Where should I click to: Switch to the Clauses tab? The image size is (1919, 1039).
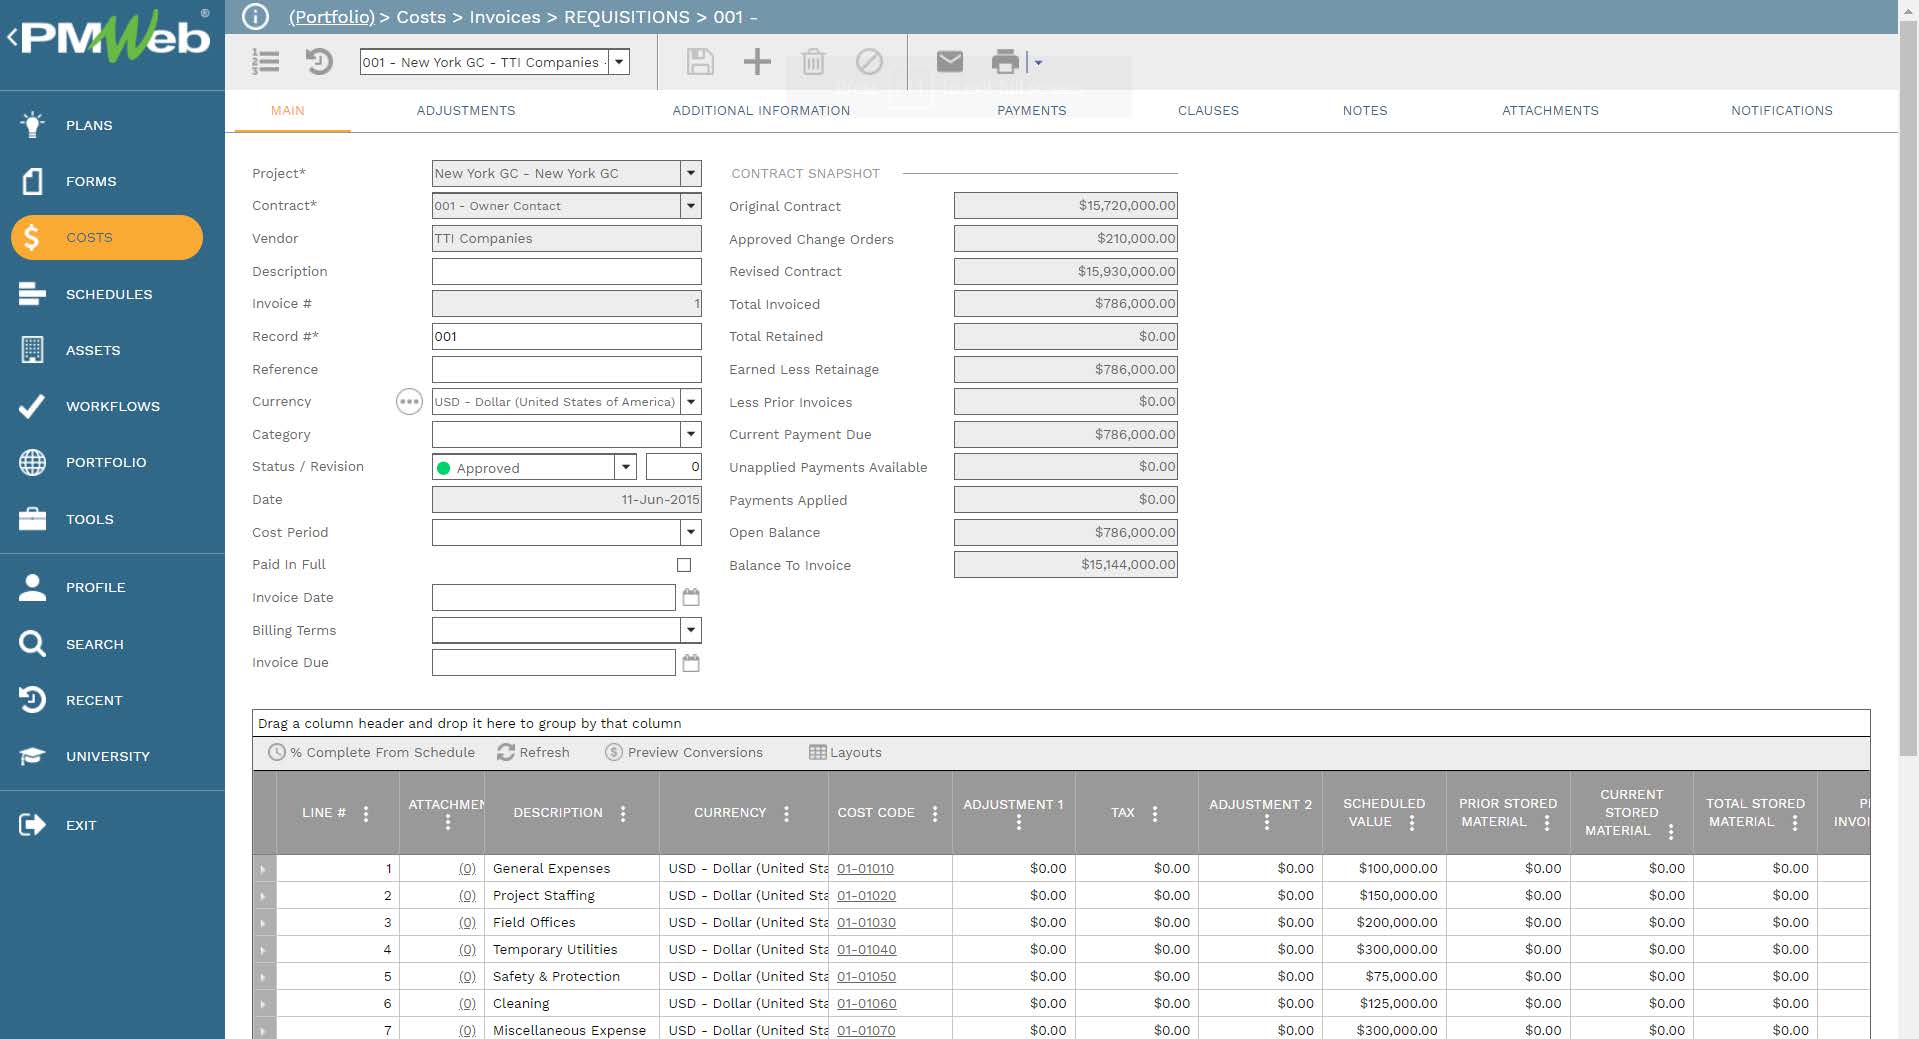click(x=1208, y=111)
